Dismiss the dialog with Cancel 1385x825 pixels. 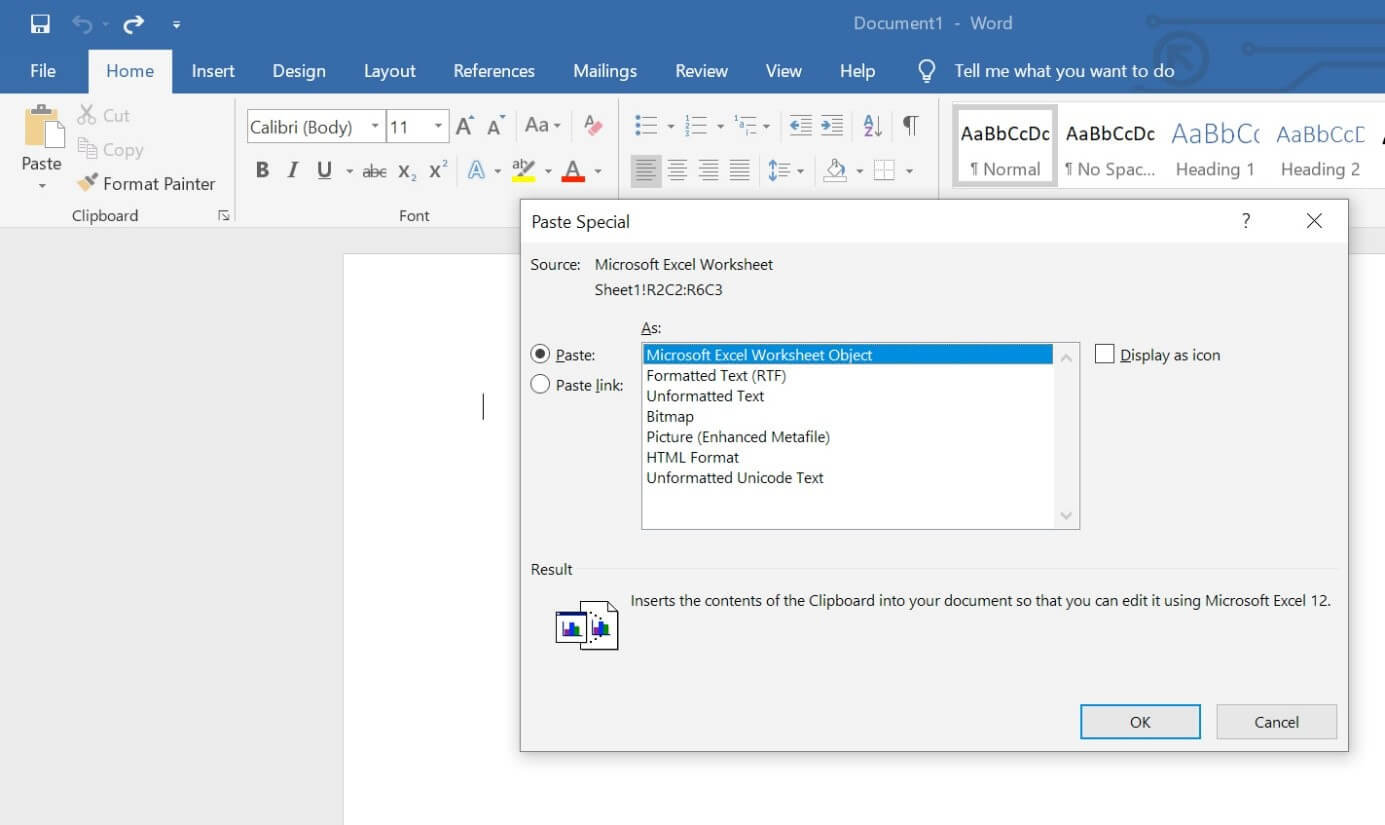point(1275,721)
